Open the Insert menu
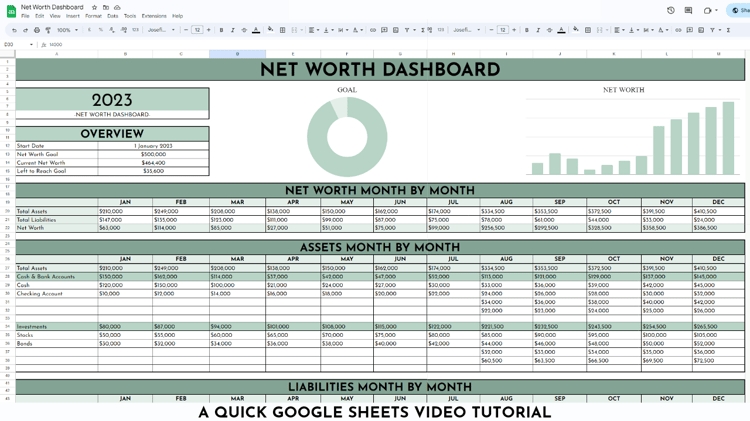 [x=73, y=16]
